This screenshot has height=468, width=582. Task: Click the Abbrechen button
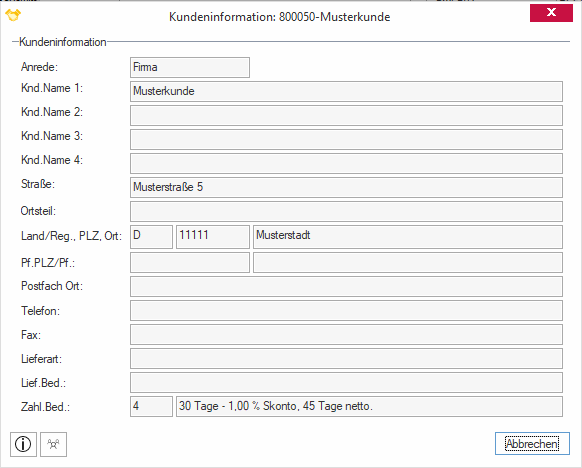point(532,444)
